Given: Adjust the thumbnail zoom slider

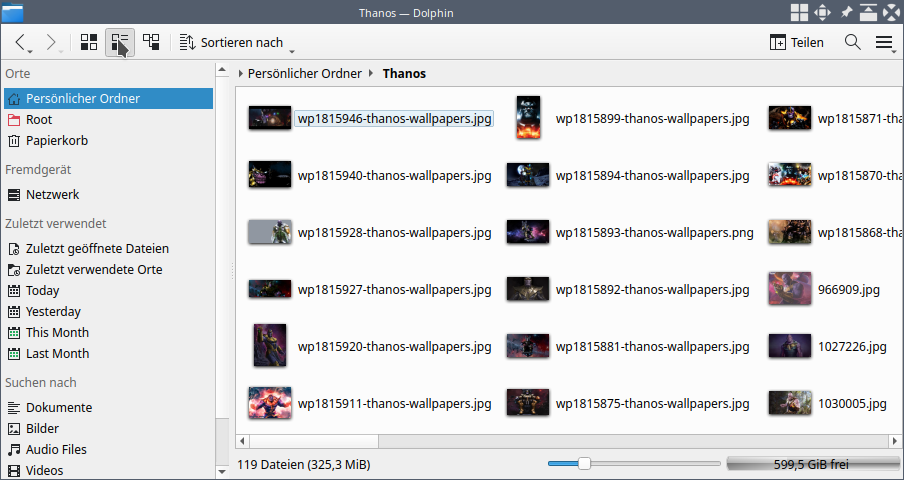Looking at the screenshot, I should (x=634, y=463).
